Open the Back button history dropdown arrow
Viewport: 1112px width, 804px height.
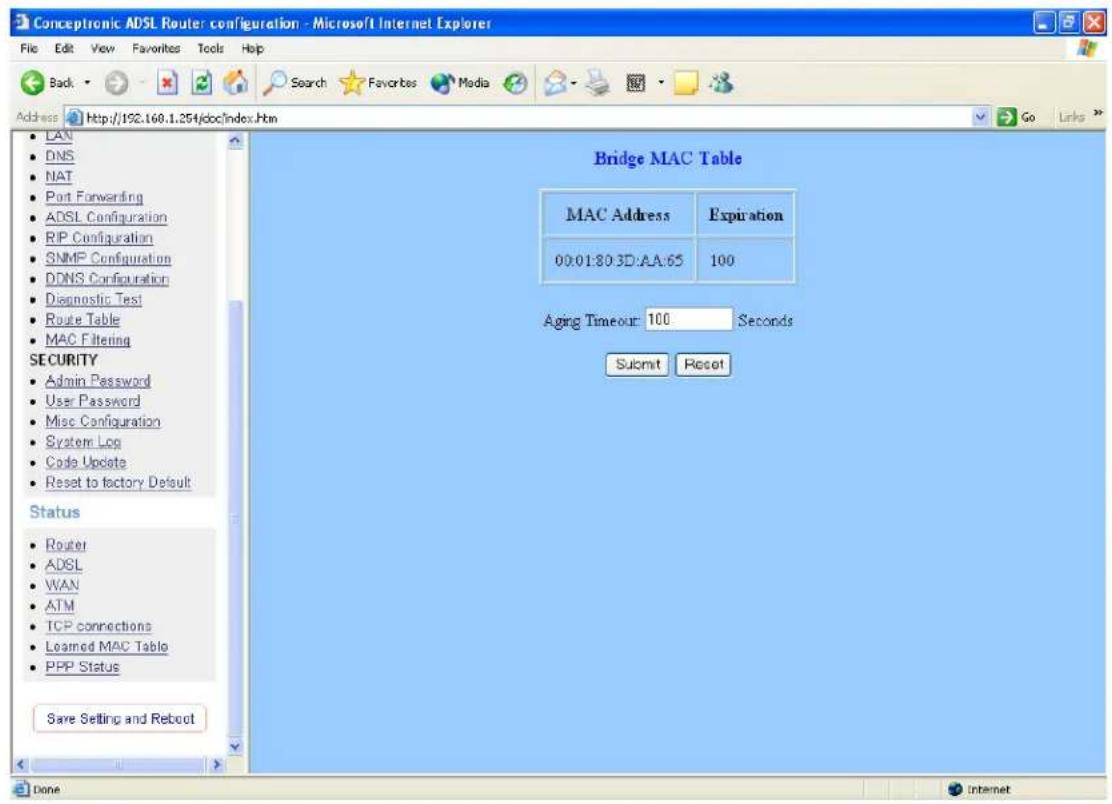(87, 83)
